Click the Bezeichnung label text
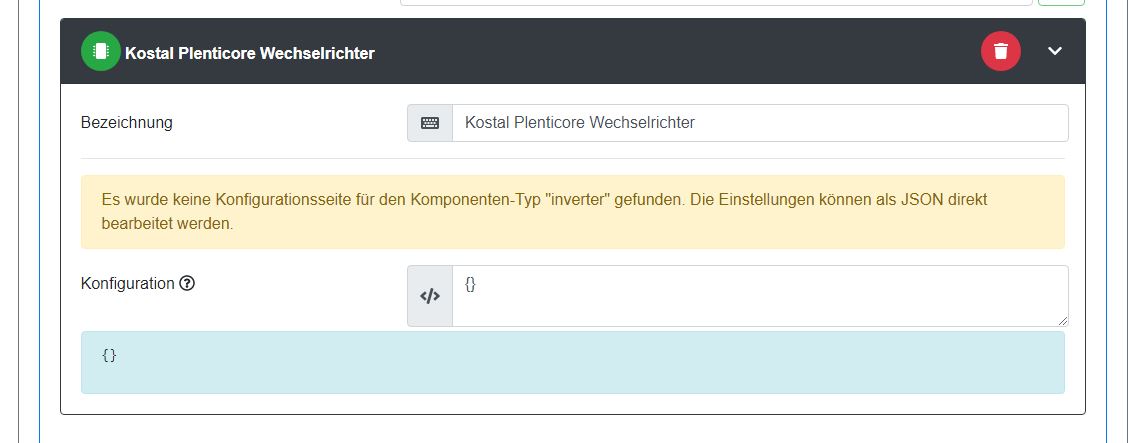Viewport: 1128px width, 443px height. 126,122
